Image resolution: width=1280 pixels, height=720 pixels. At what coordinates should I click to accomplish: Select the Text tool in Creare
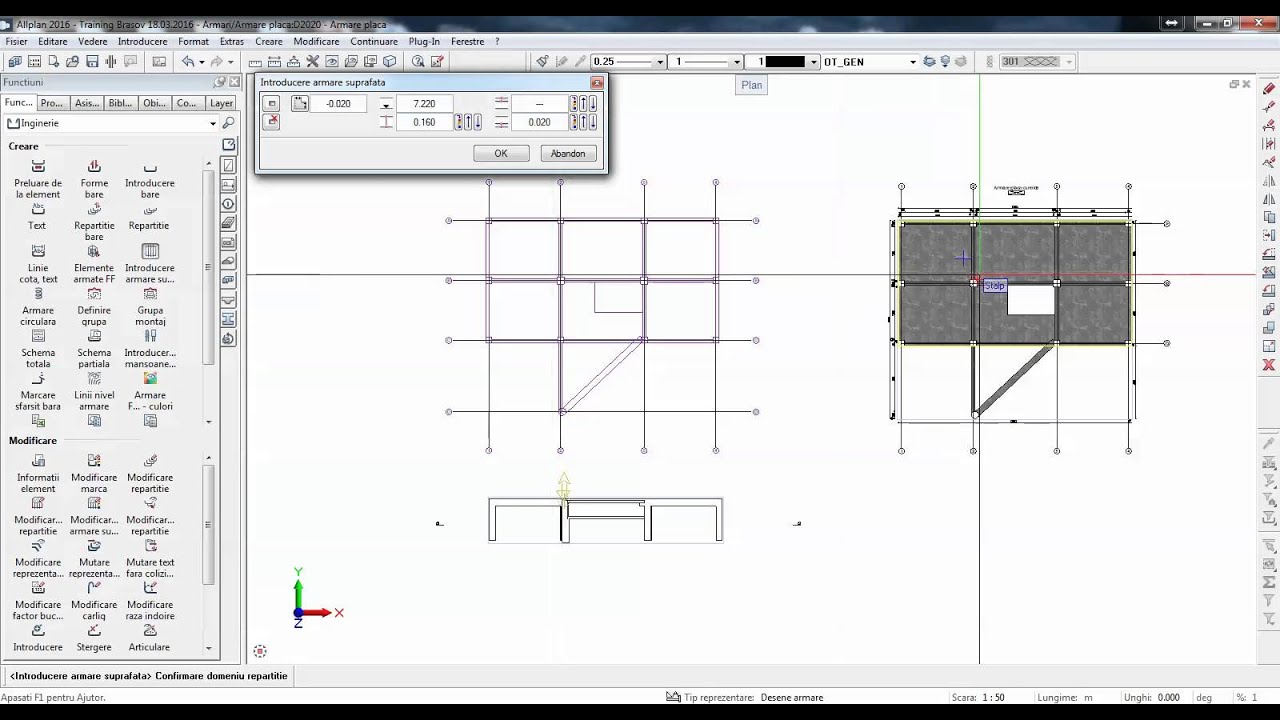click(x=38, y=216)
